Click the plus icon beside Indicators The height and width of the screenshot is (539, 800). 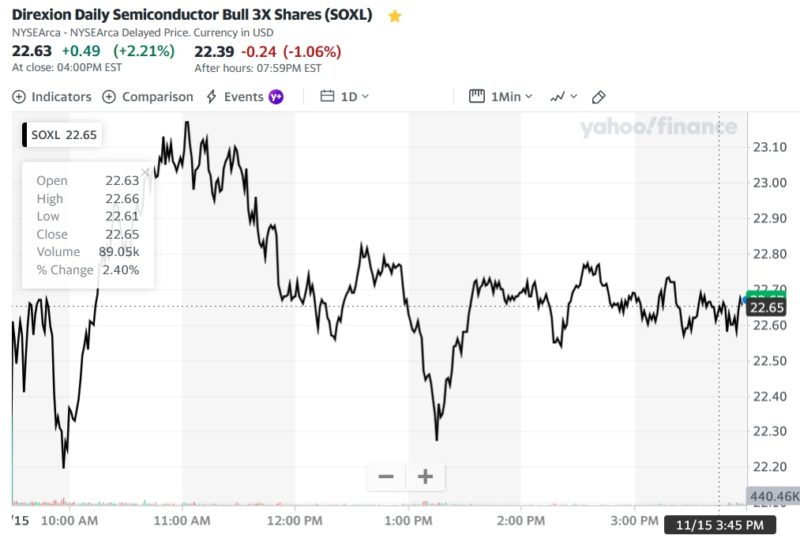(19, 97)
